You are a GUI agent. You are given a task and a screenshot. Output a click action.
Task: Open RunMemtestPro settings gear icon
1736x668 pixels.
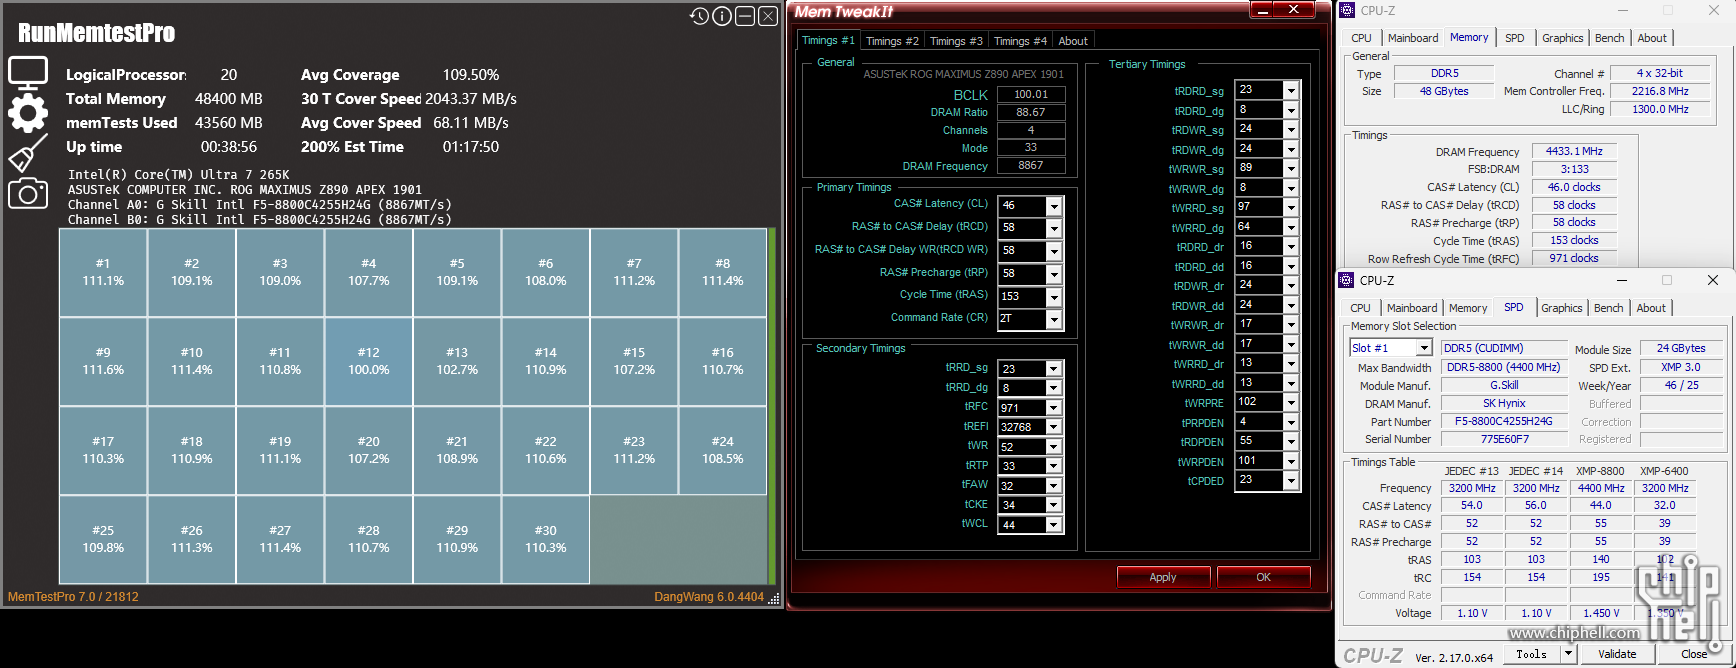coord(28,113)
